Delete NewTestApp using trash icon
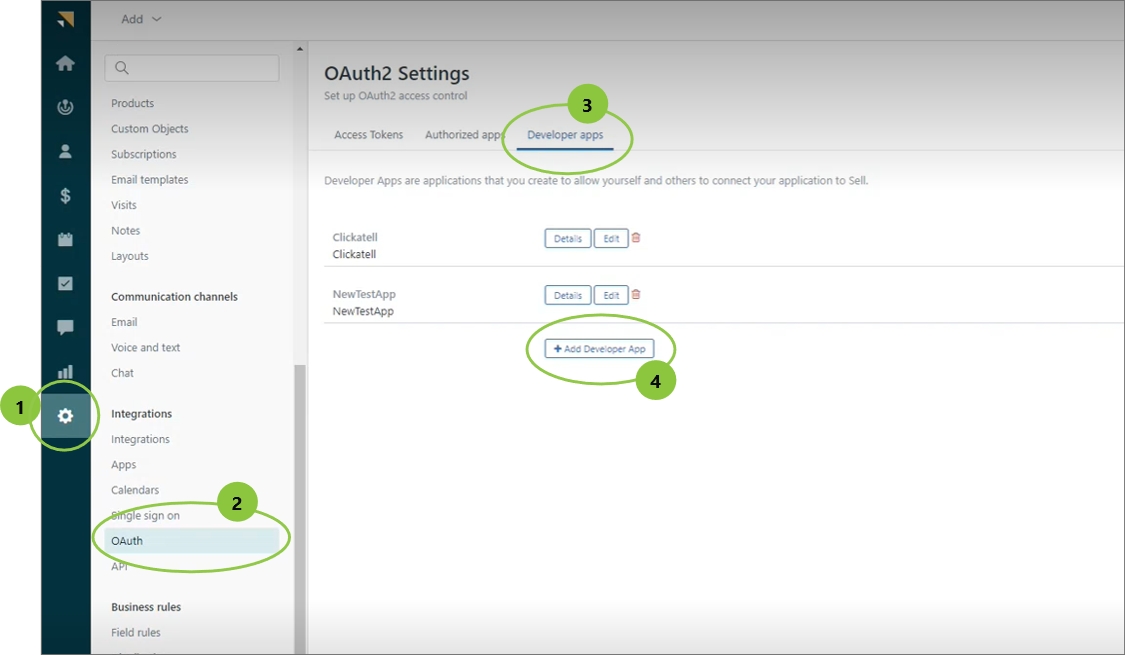Image resolution: width=1125 pixels, height=655 pixels. [x=636, y=294]
